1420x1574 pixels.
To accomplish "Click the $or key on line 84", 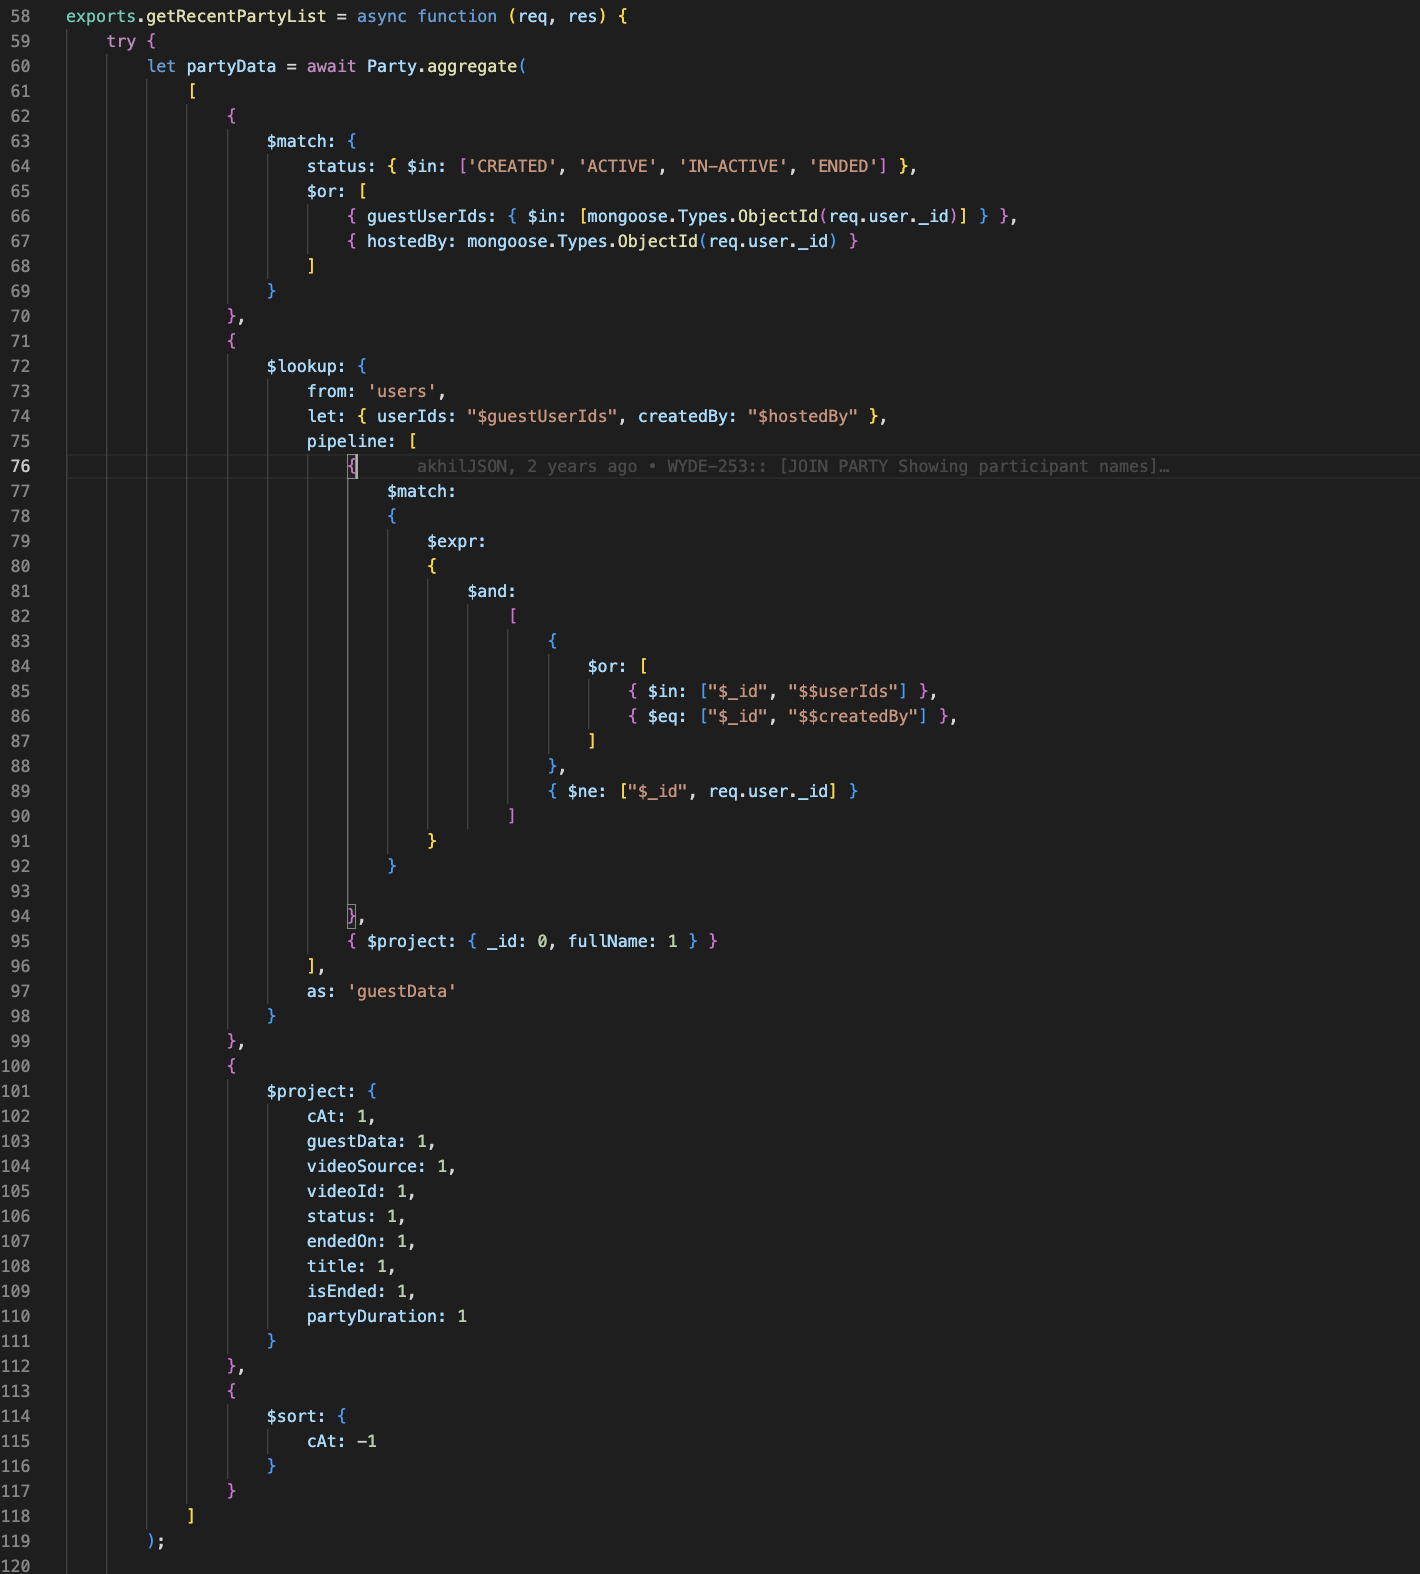I will click(x=603, y=666).
